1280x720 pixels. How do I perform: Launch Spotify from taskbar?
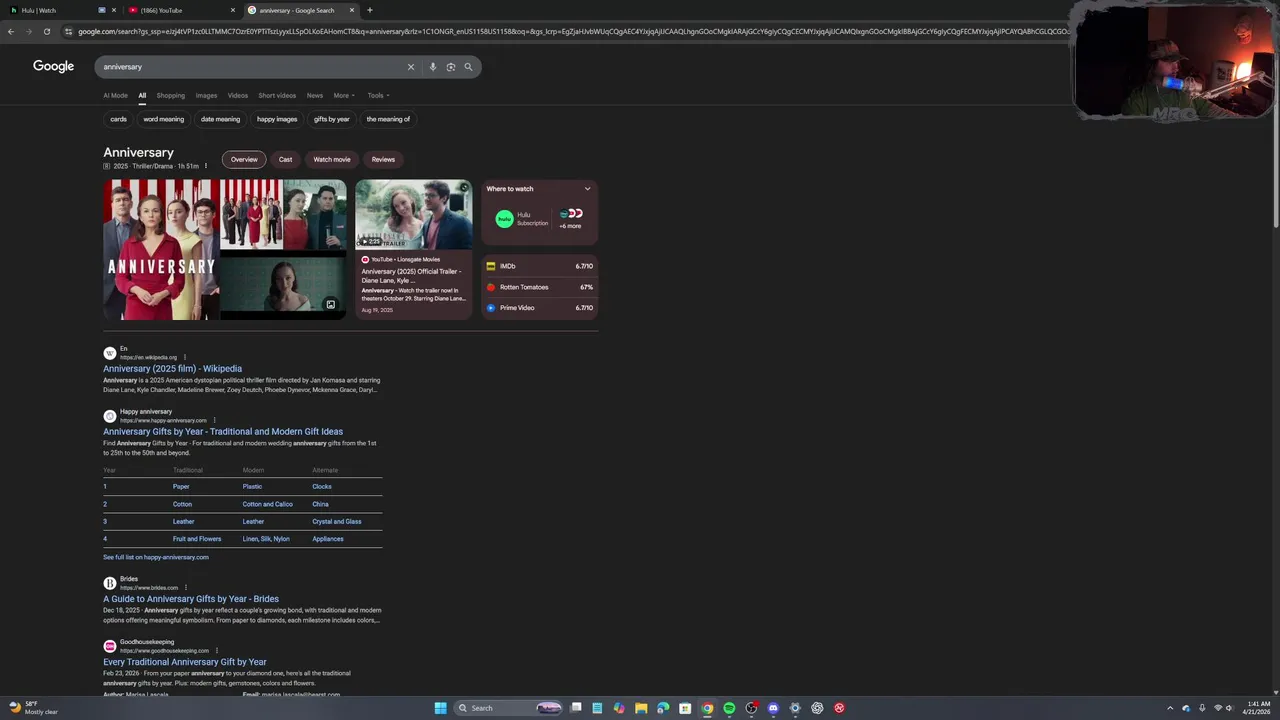729,708
